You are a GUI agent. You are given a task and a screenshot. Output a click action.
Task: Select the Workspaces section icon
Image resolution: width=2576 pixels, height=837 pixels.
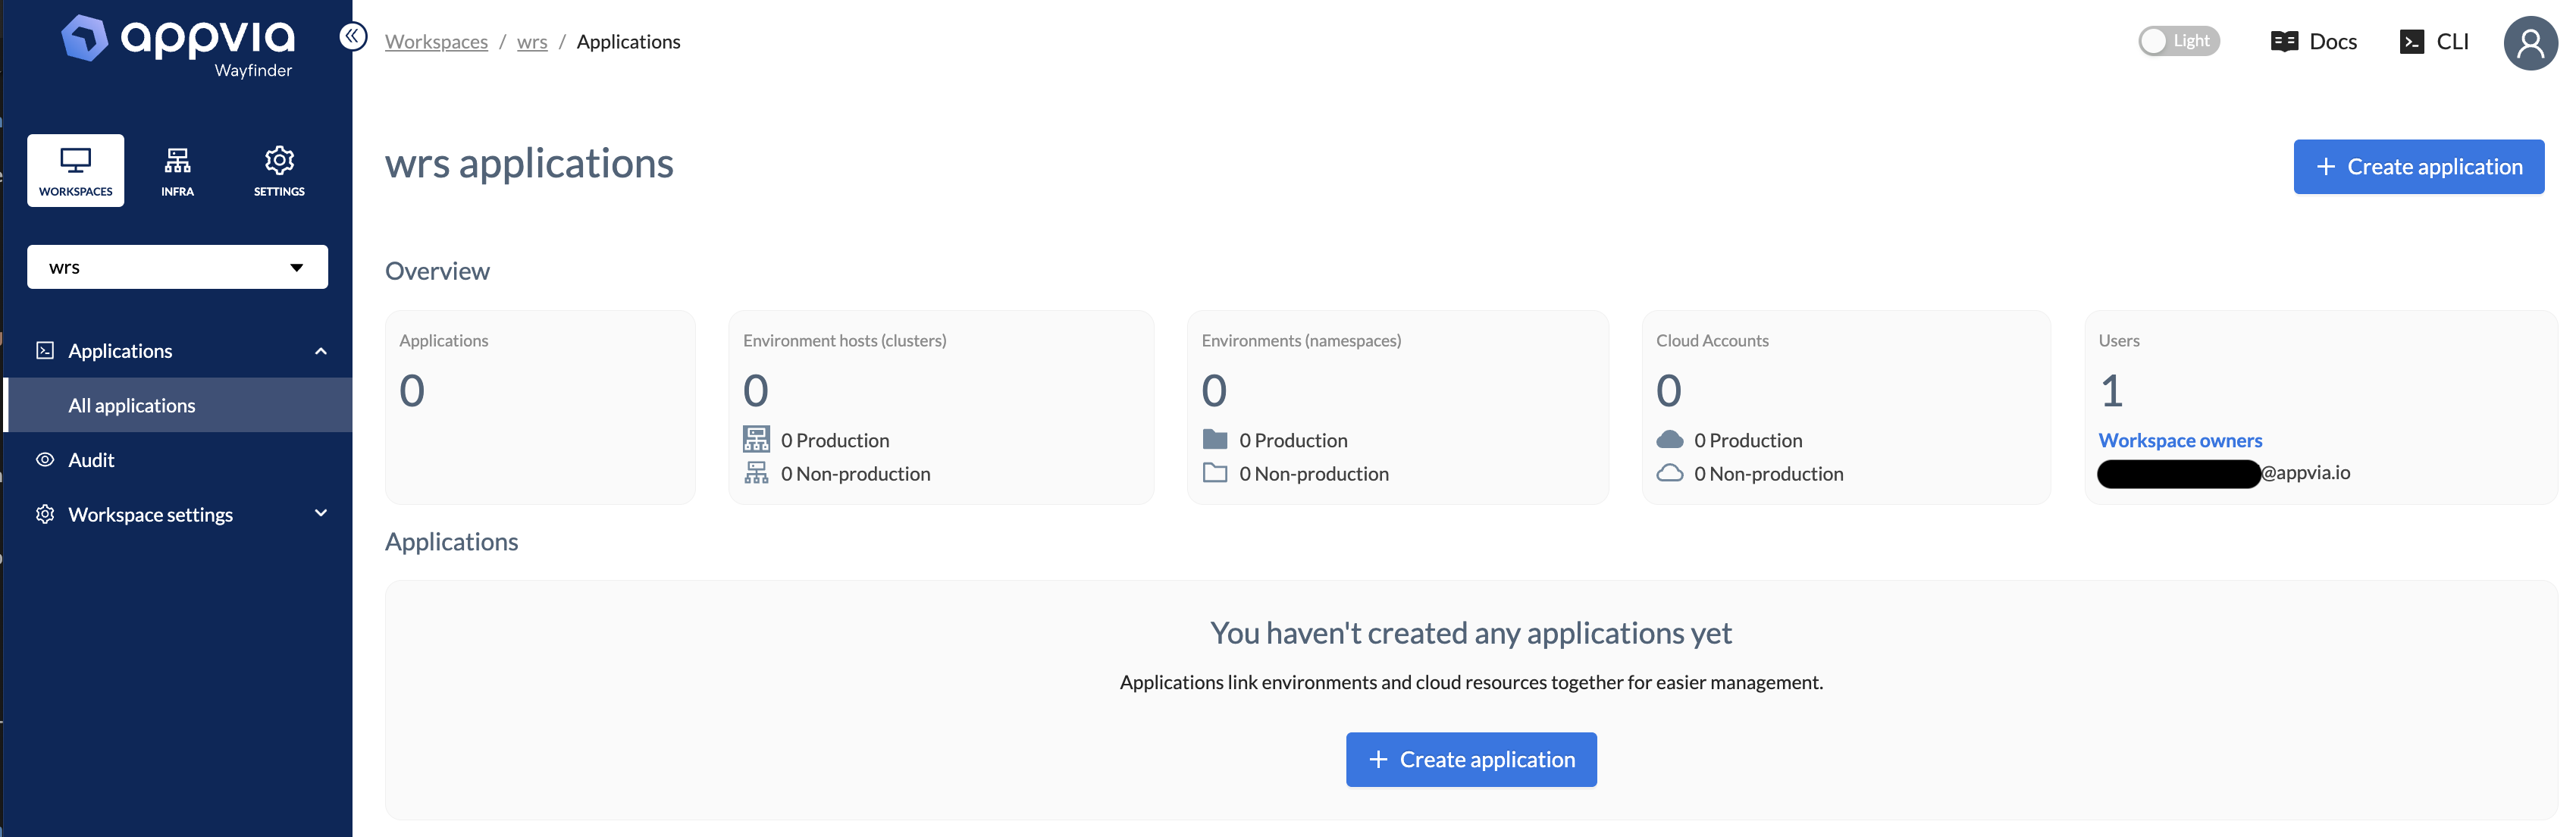click(x=75, y=168)
